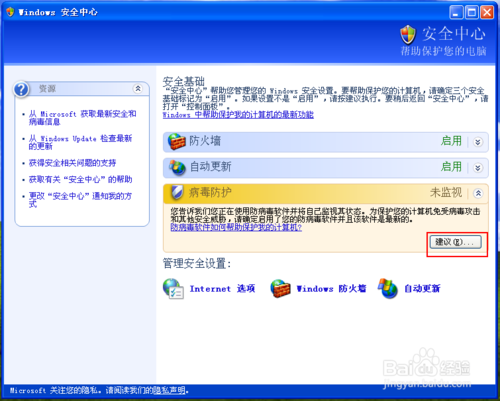Collapse the 资源 panel chevron
The height and width of the screenshot is (401, 500).
point(138,88)
